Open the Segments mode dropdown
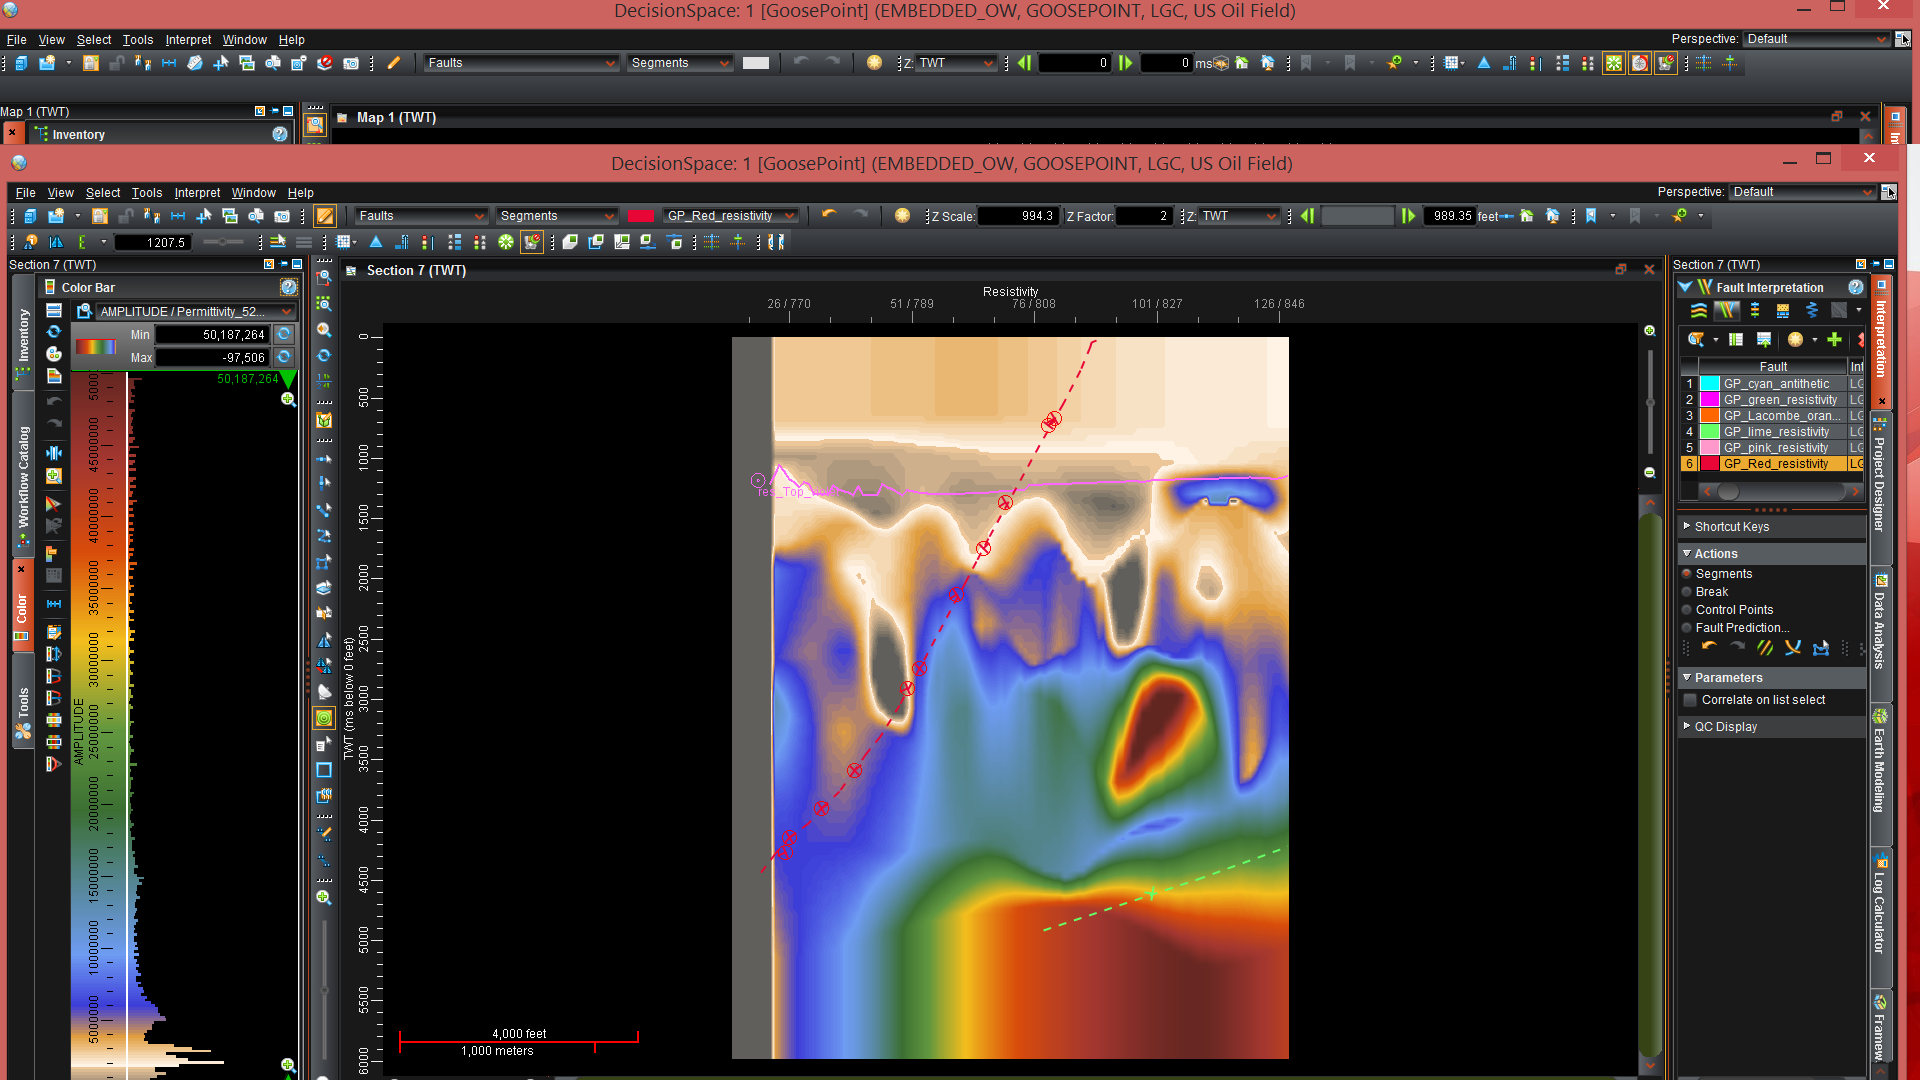 pyautogui.click(x=557, y=216)
